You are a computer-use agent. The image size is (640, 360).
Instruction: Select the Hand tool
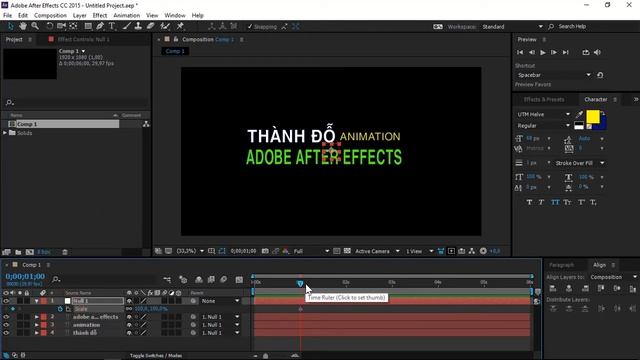click(23, 26)
